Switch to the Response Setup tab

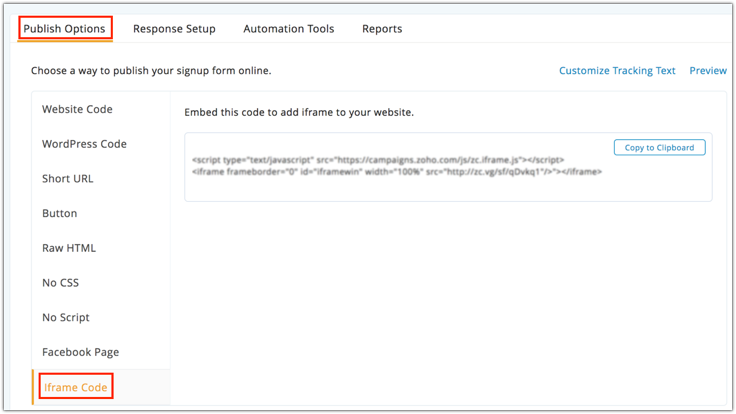point(174,29)
